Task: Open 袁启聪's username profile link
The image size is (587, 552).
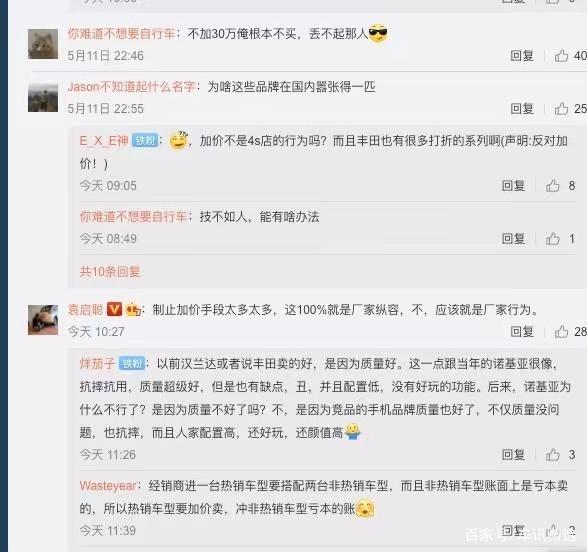Action: [85, 310]
